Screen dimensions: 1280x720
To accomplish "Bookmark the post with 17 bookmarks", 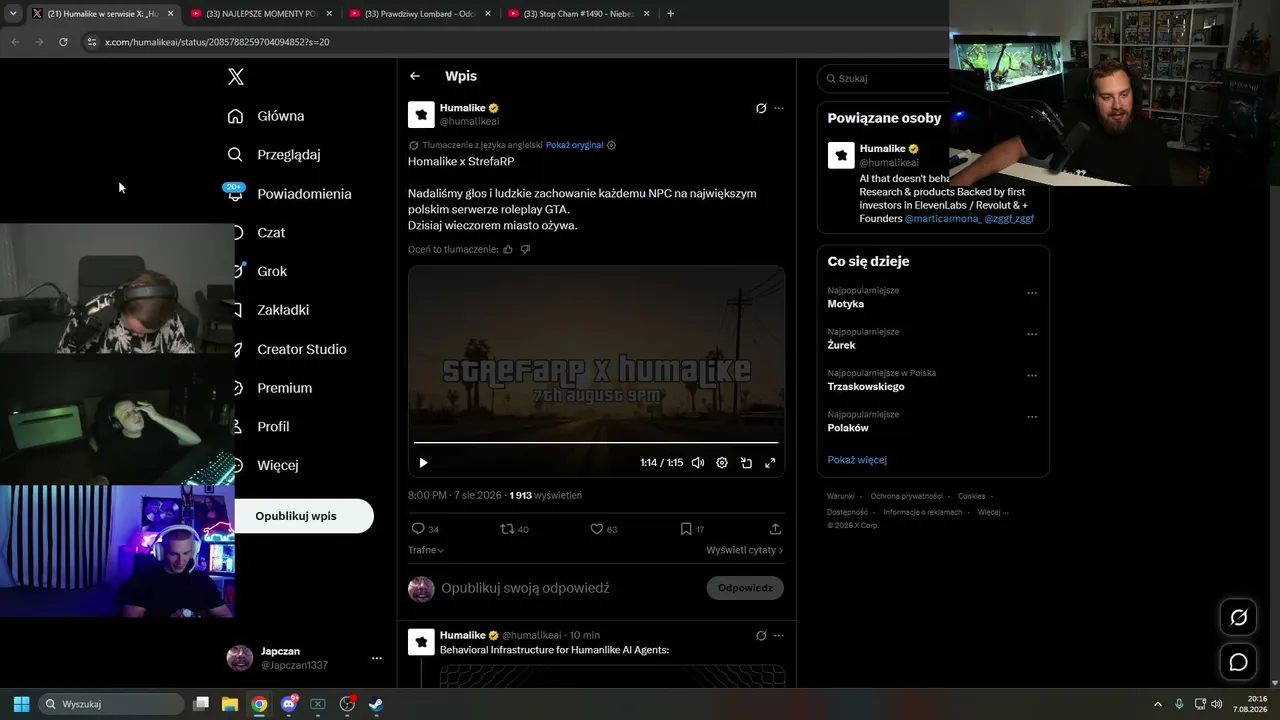I will click(x=692, y=529).
